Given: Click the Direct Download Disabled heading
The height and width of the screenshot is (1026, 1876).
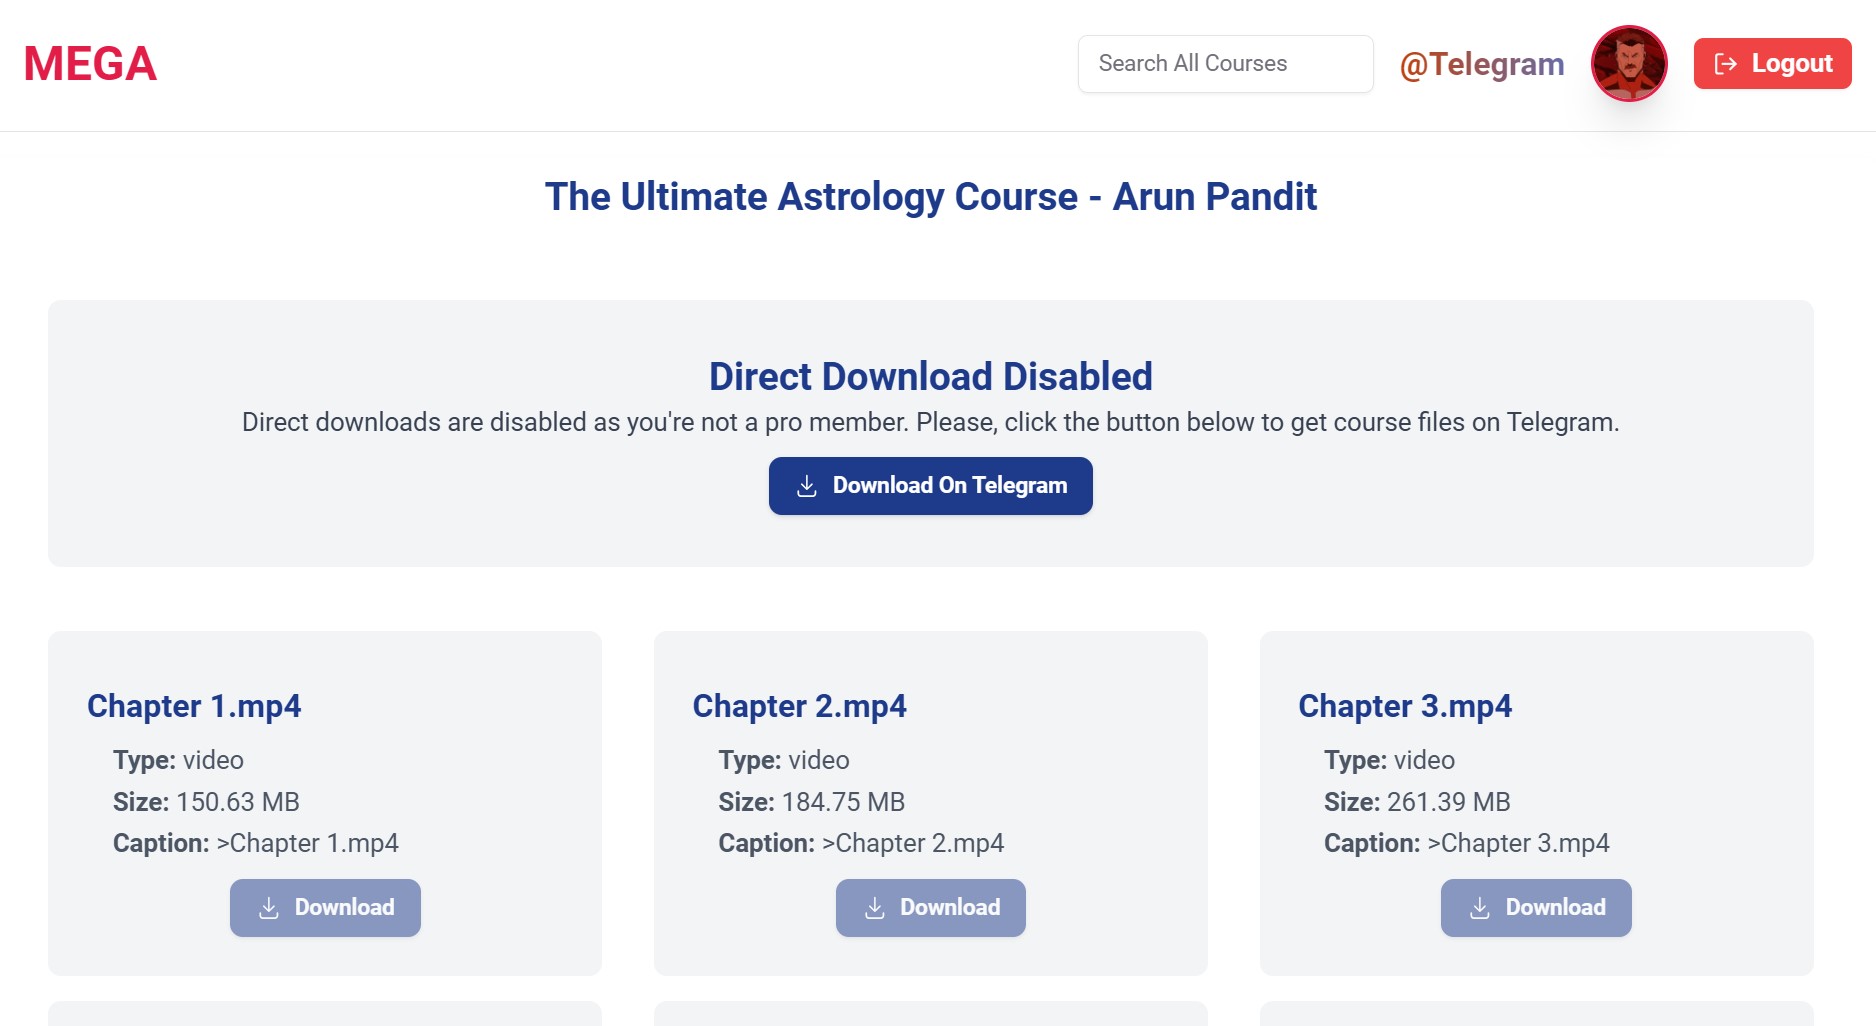Looking at the screenshot, I should point(930,377).
